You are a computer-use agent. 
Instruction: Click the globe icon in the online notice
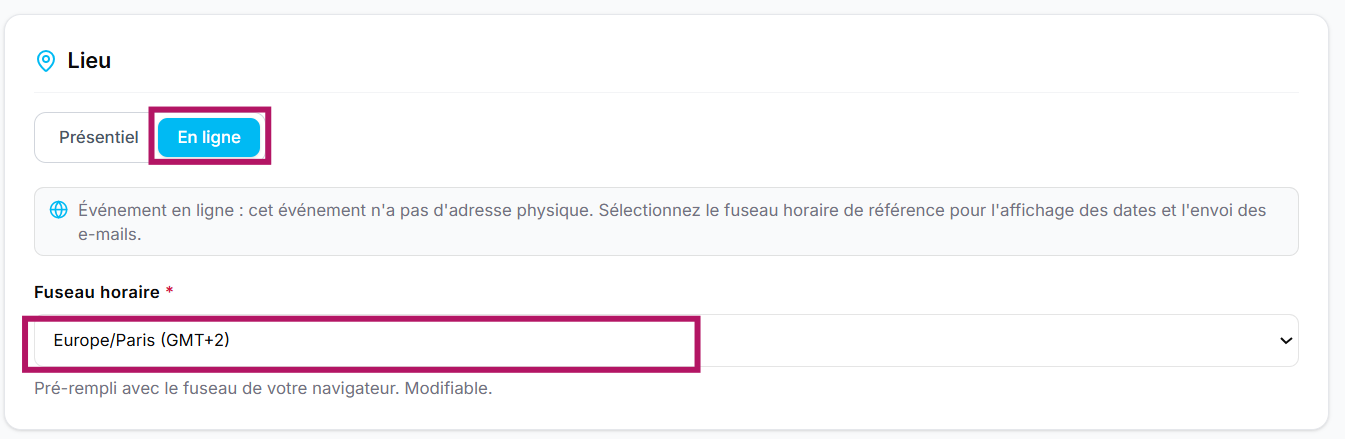(x=59, y=210)
